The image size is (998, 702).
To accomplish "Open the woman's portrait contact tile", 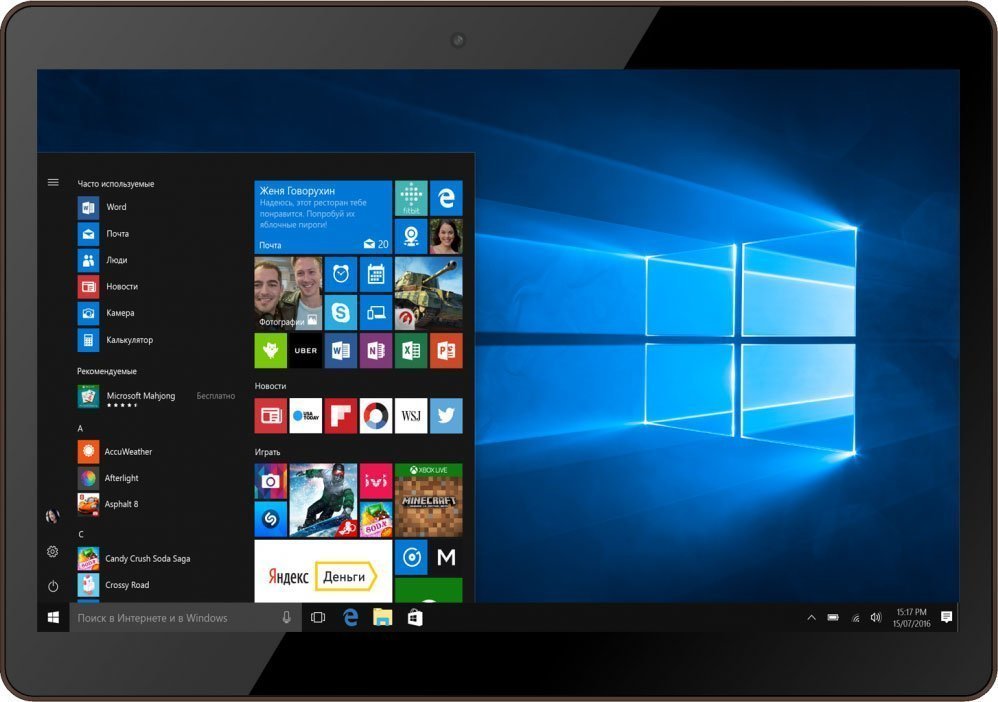I will point(446,236).
